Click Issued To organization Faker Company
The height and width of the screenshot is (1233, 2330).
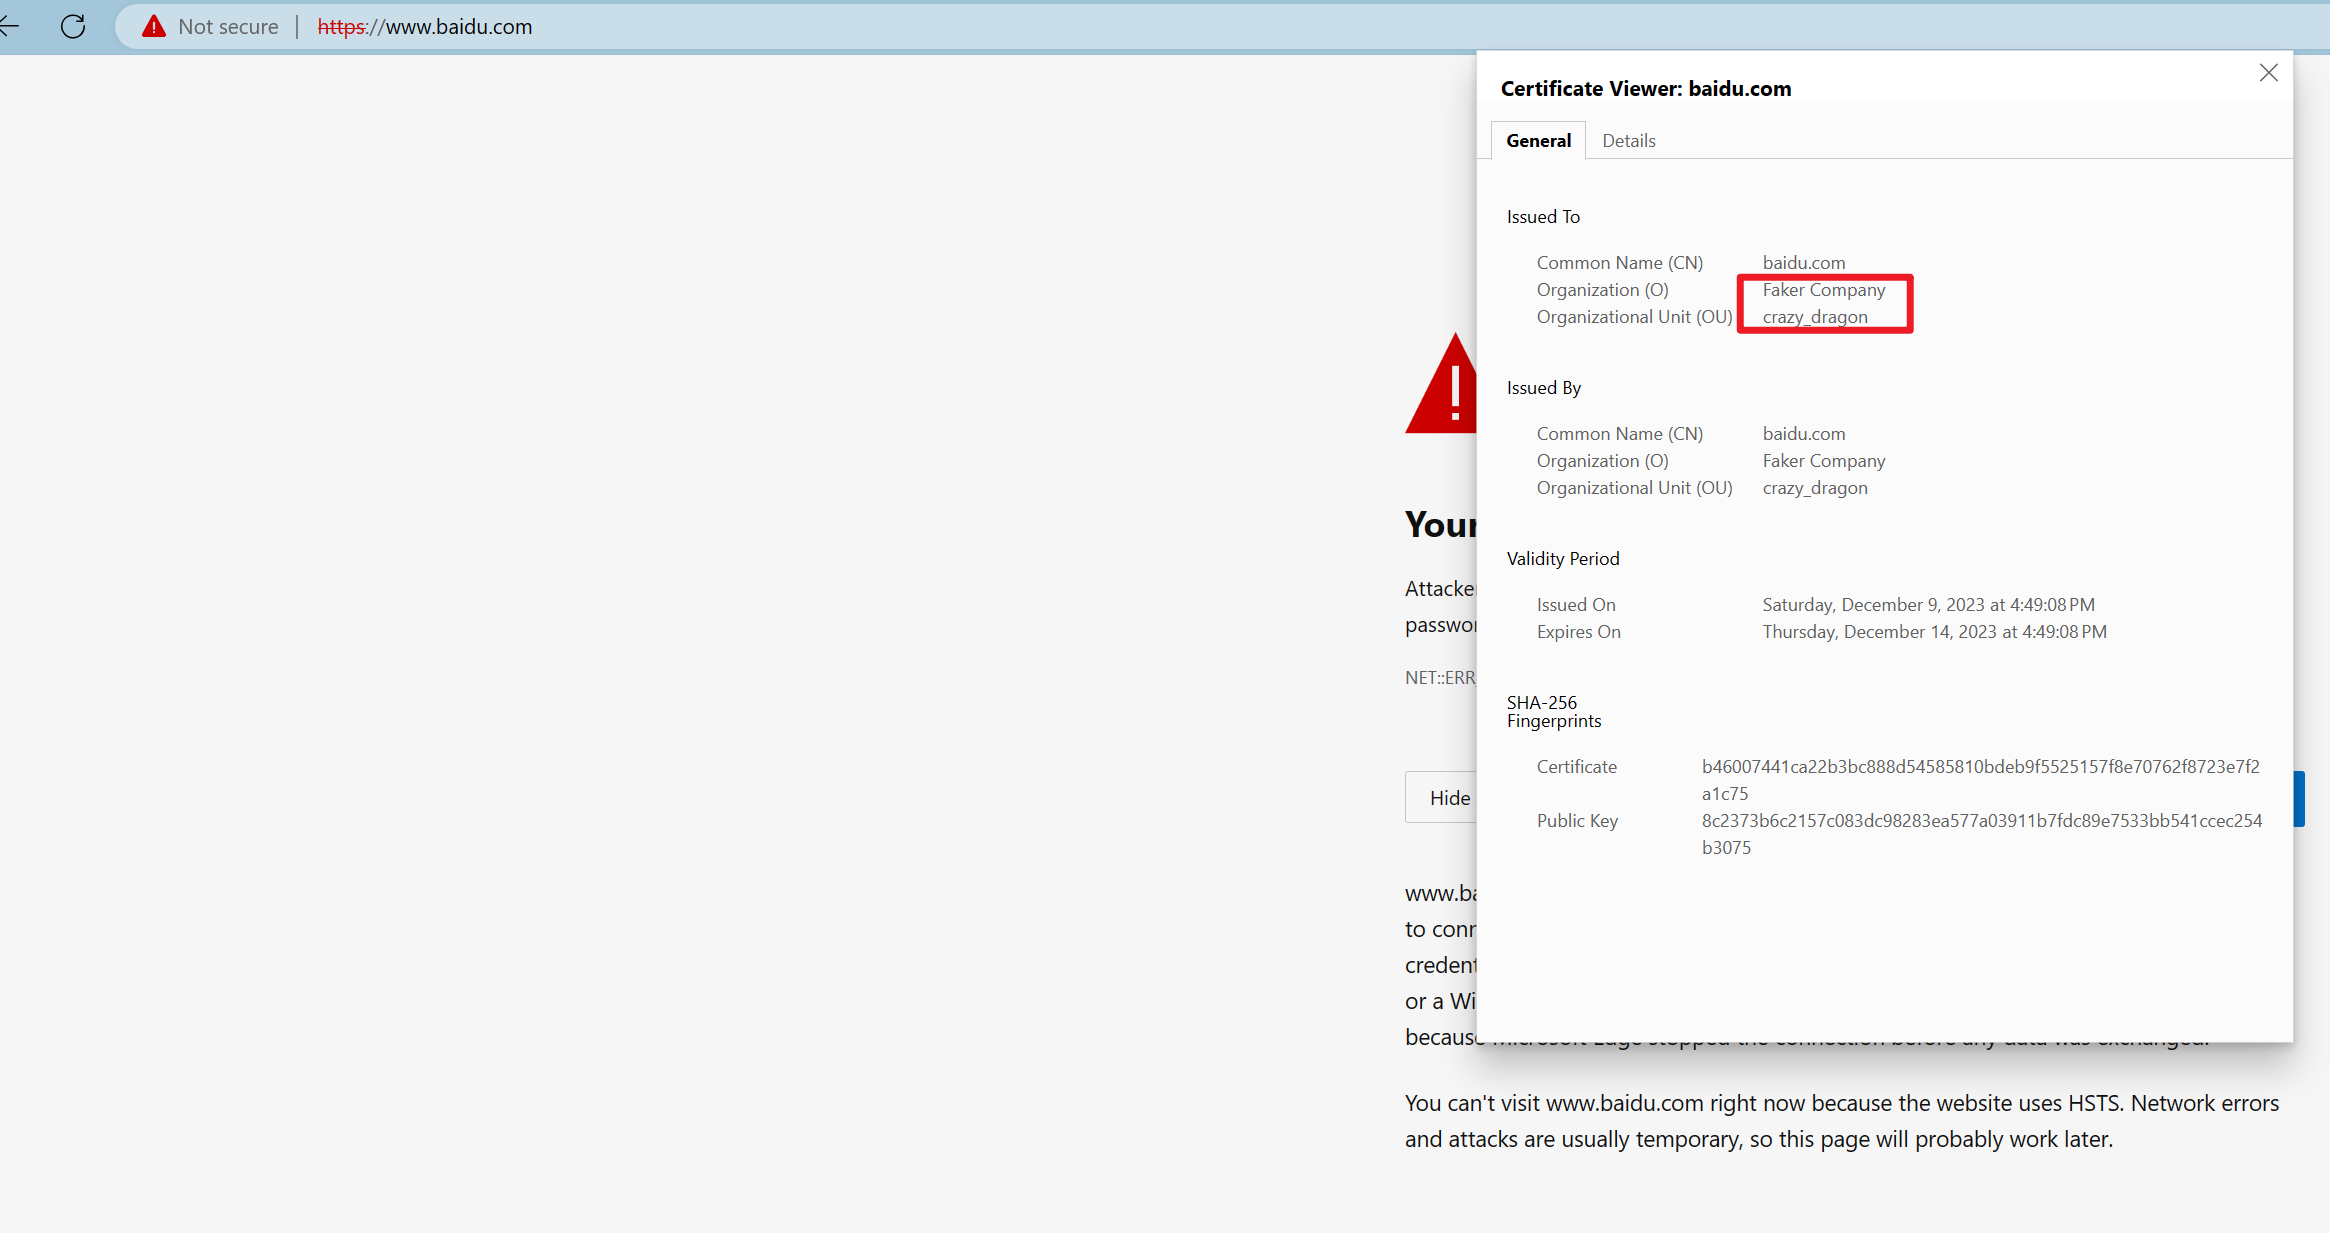point(1824,290)
